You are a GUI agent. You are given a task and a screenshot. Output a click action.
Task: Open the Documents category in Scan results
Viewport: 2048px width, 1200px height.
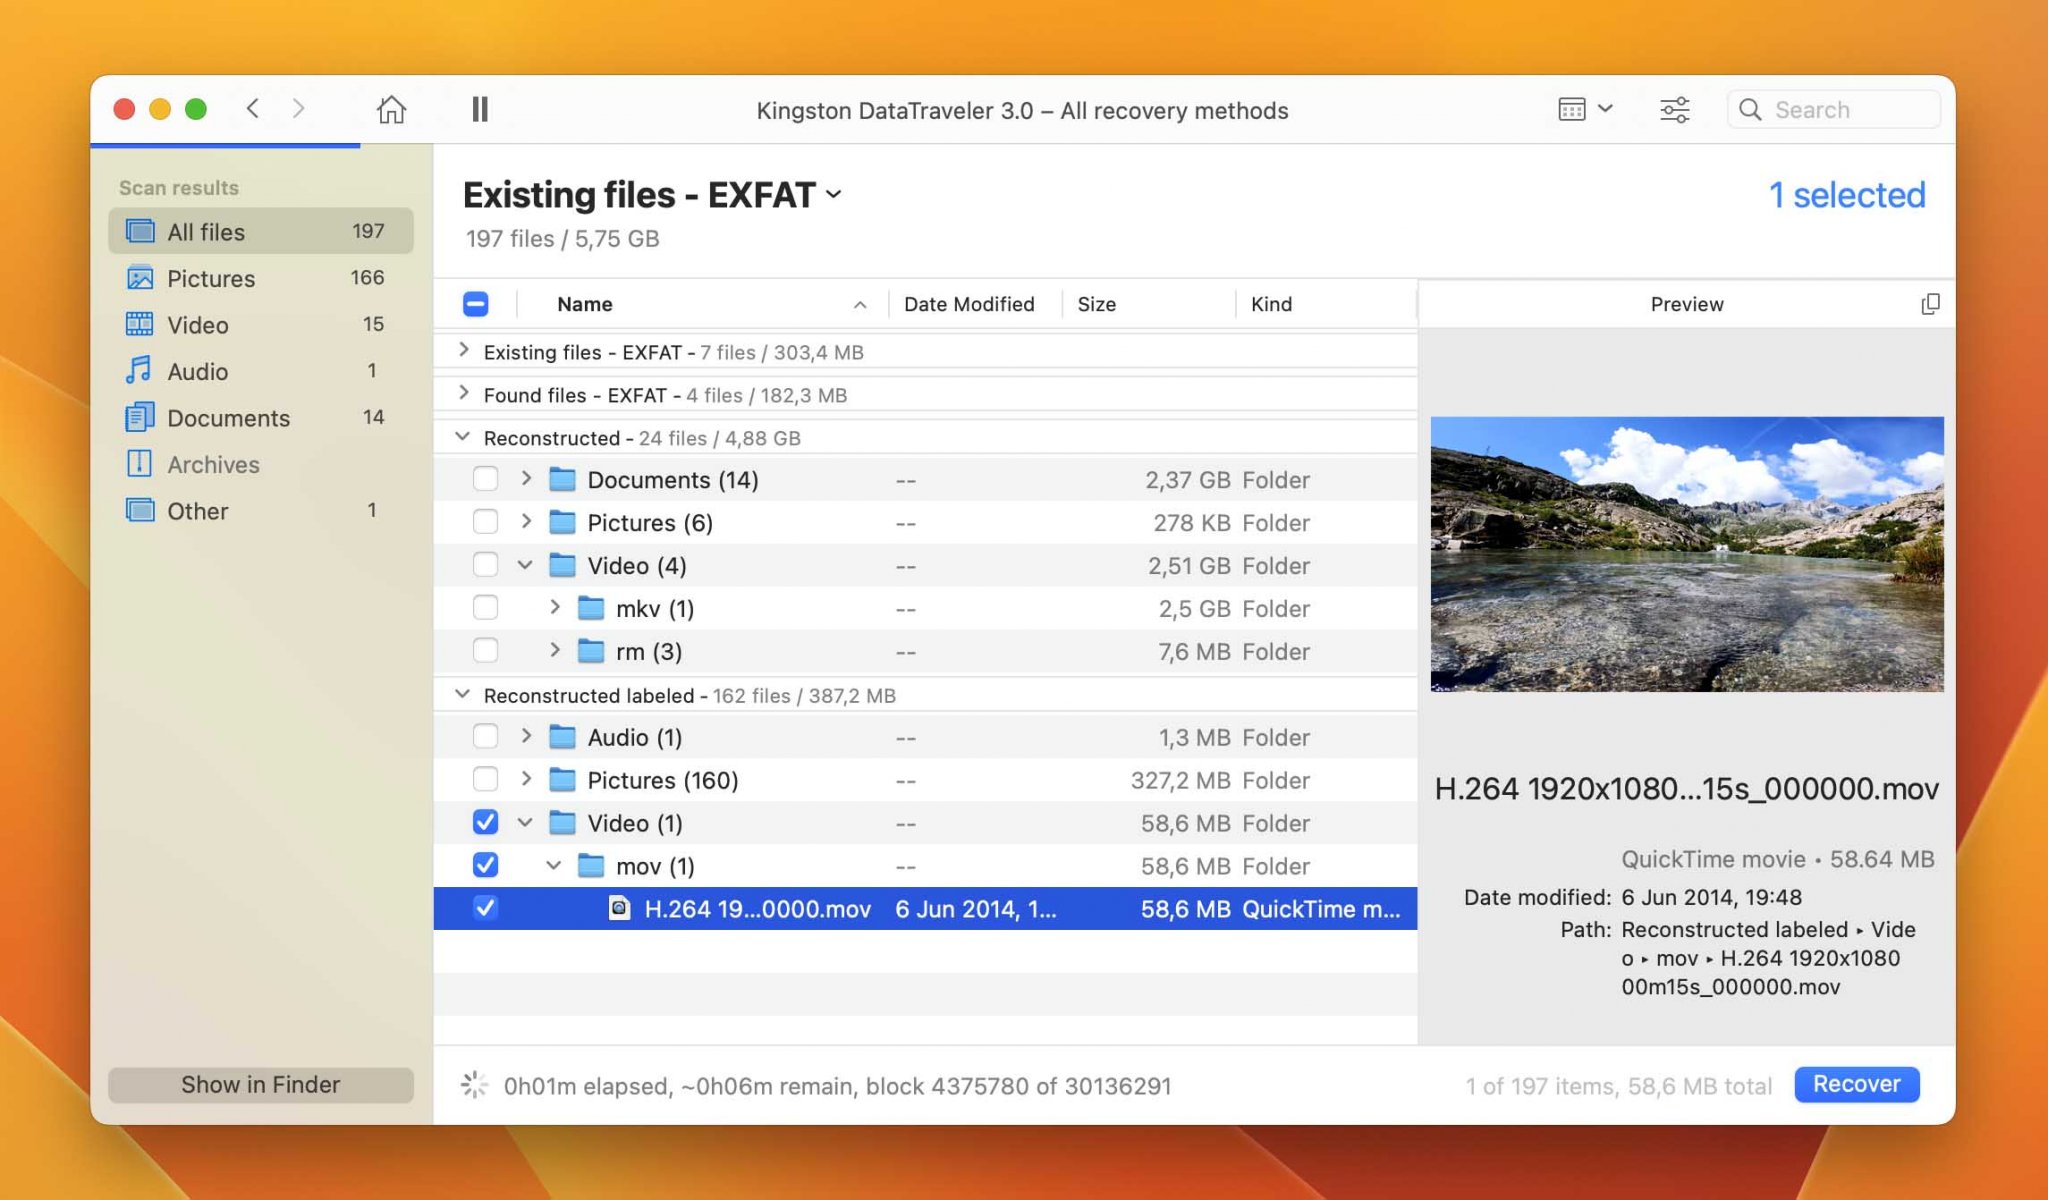pos(229,417)
